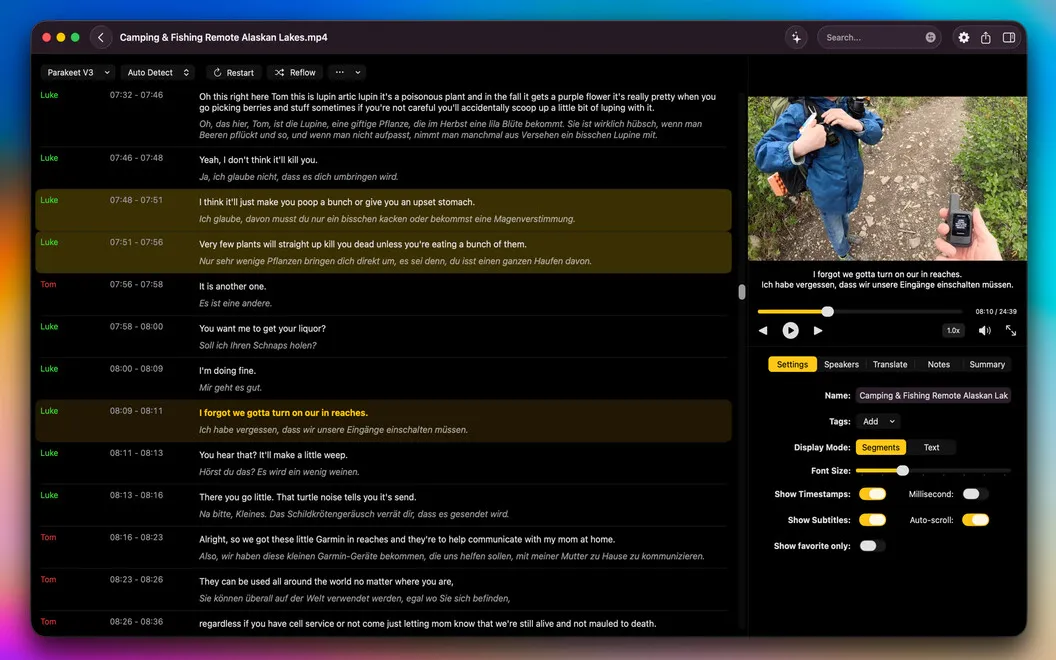The image size is (1056, 660).
Task: Click the share export icon
Action: [x=985, y=38]
